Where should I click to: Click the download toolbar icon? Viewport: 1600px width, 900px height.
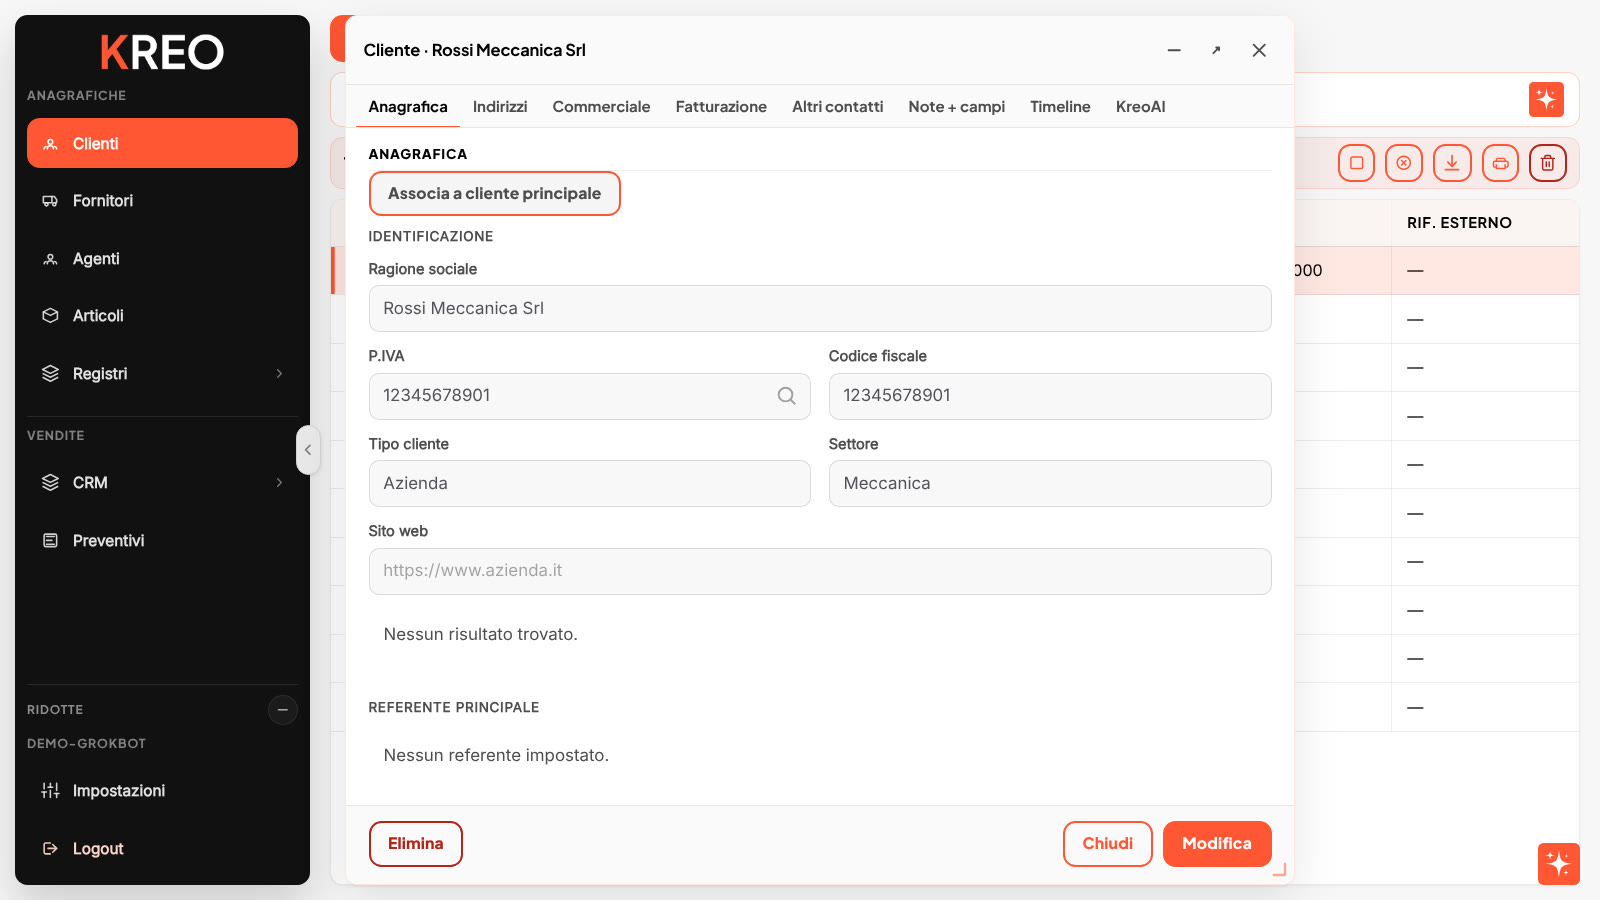[1452, 163]
